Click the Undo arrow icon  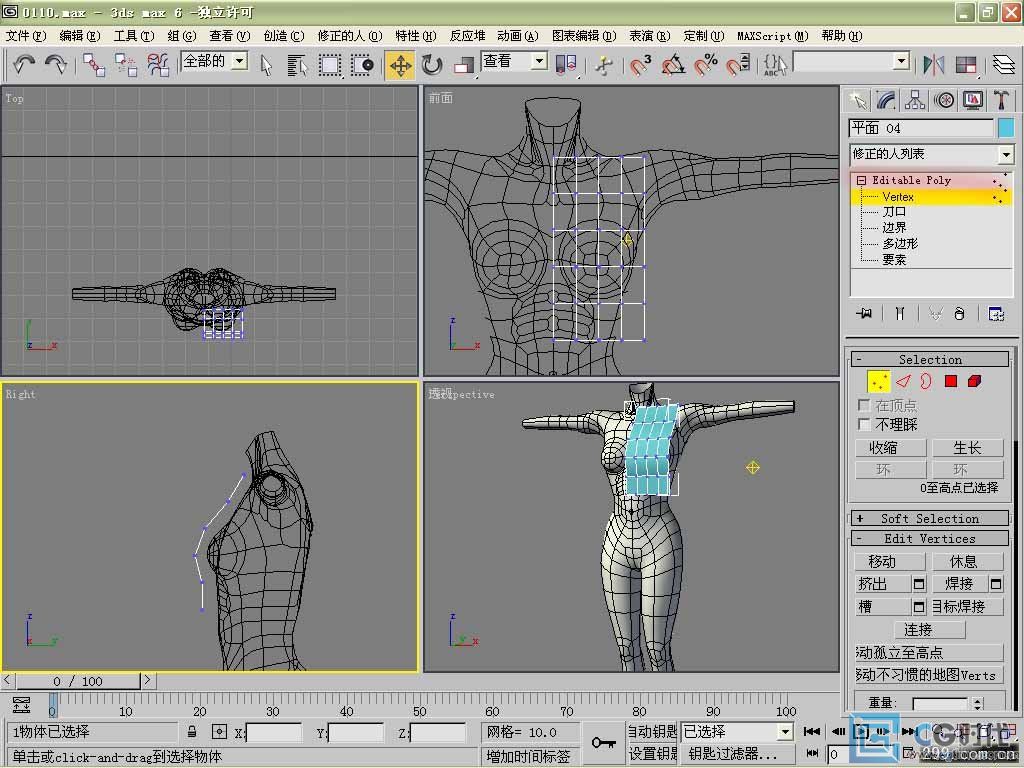(x=24, y=64)
